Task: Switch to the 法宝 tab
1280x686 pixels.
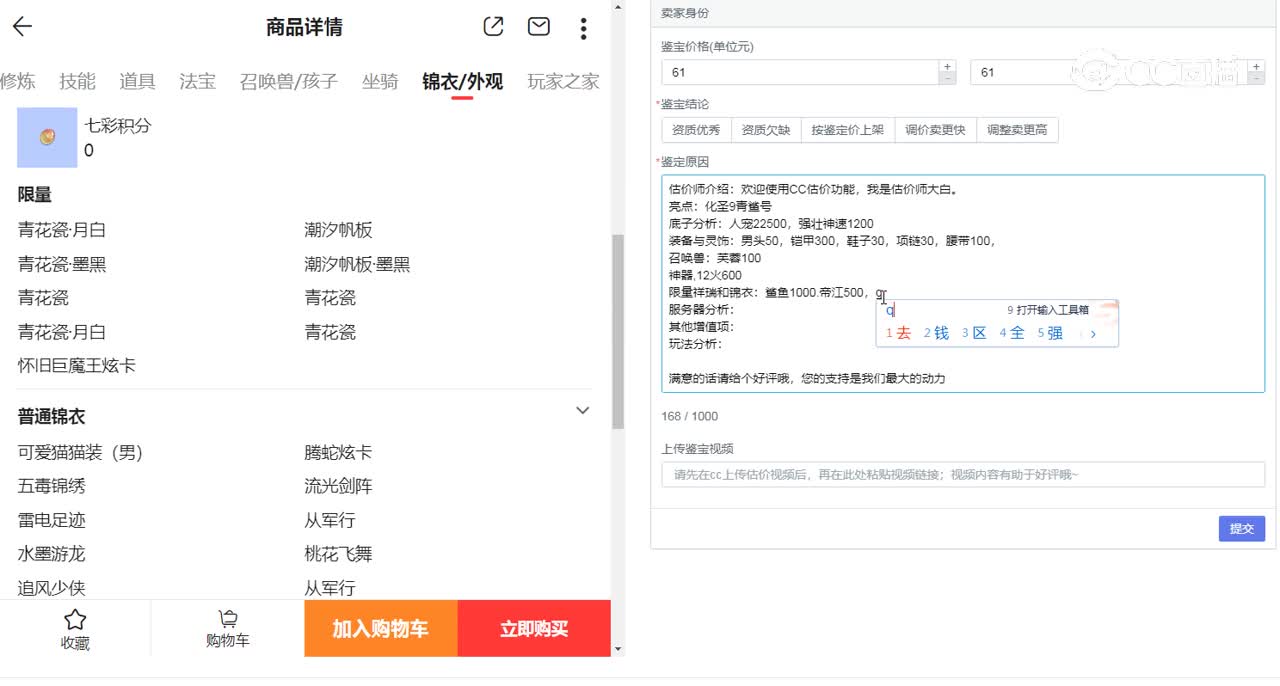Action: pos(196,81)
